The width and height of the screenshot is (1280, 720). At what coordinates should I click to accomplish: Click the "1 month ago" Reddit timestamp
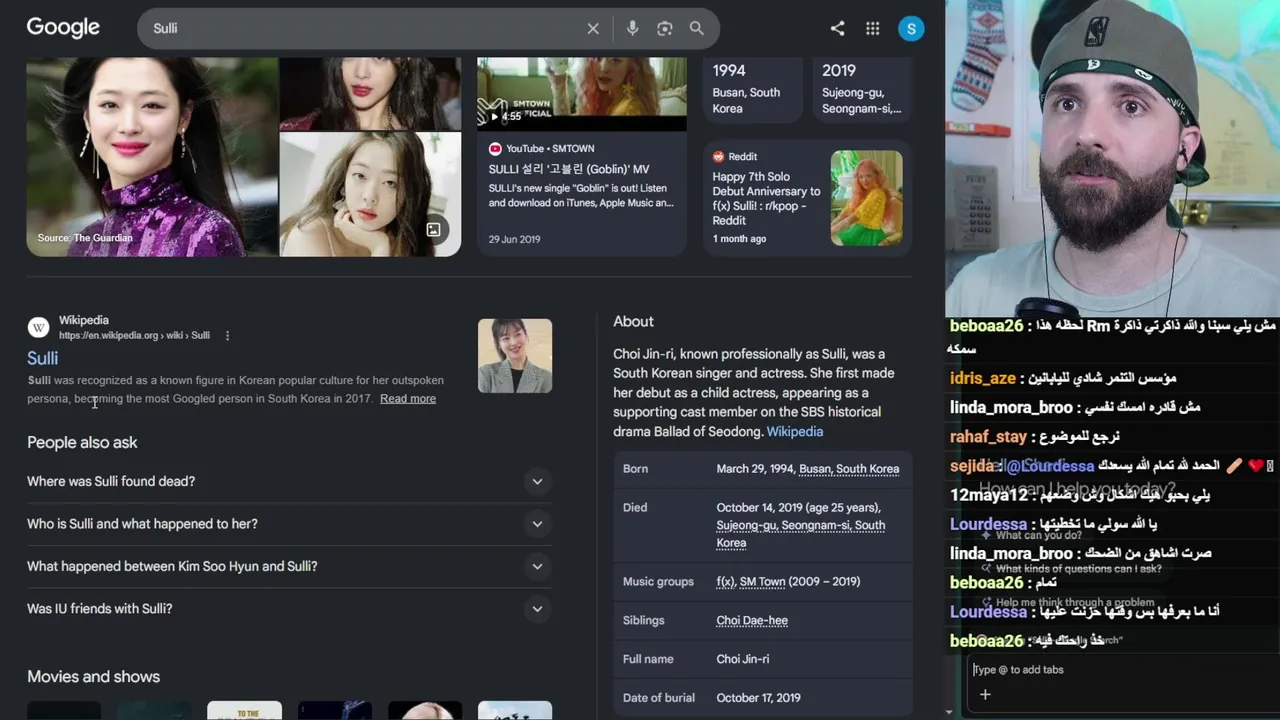click(x=740, y=239)
